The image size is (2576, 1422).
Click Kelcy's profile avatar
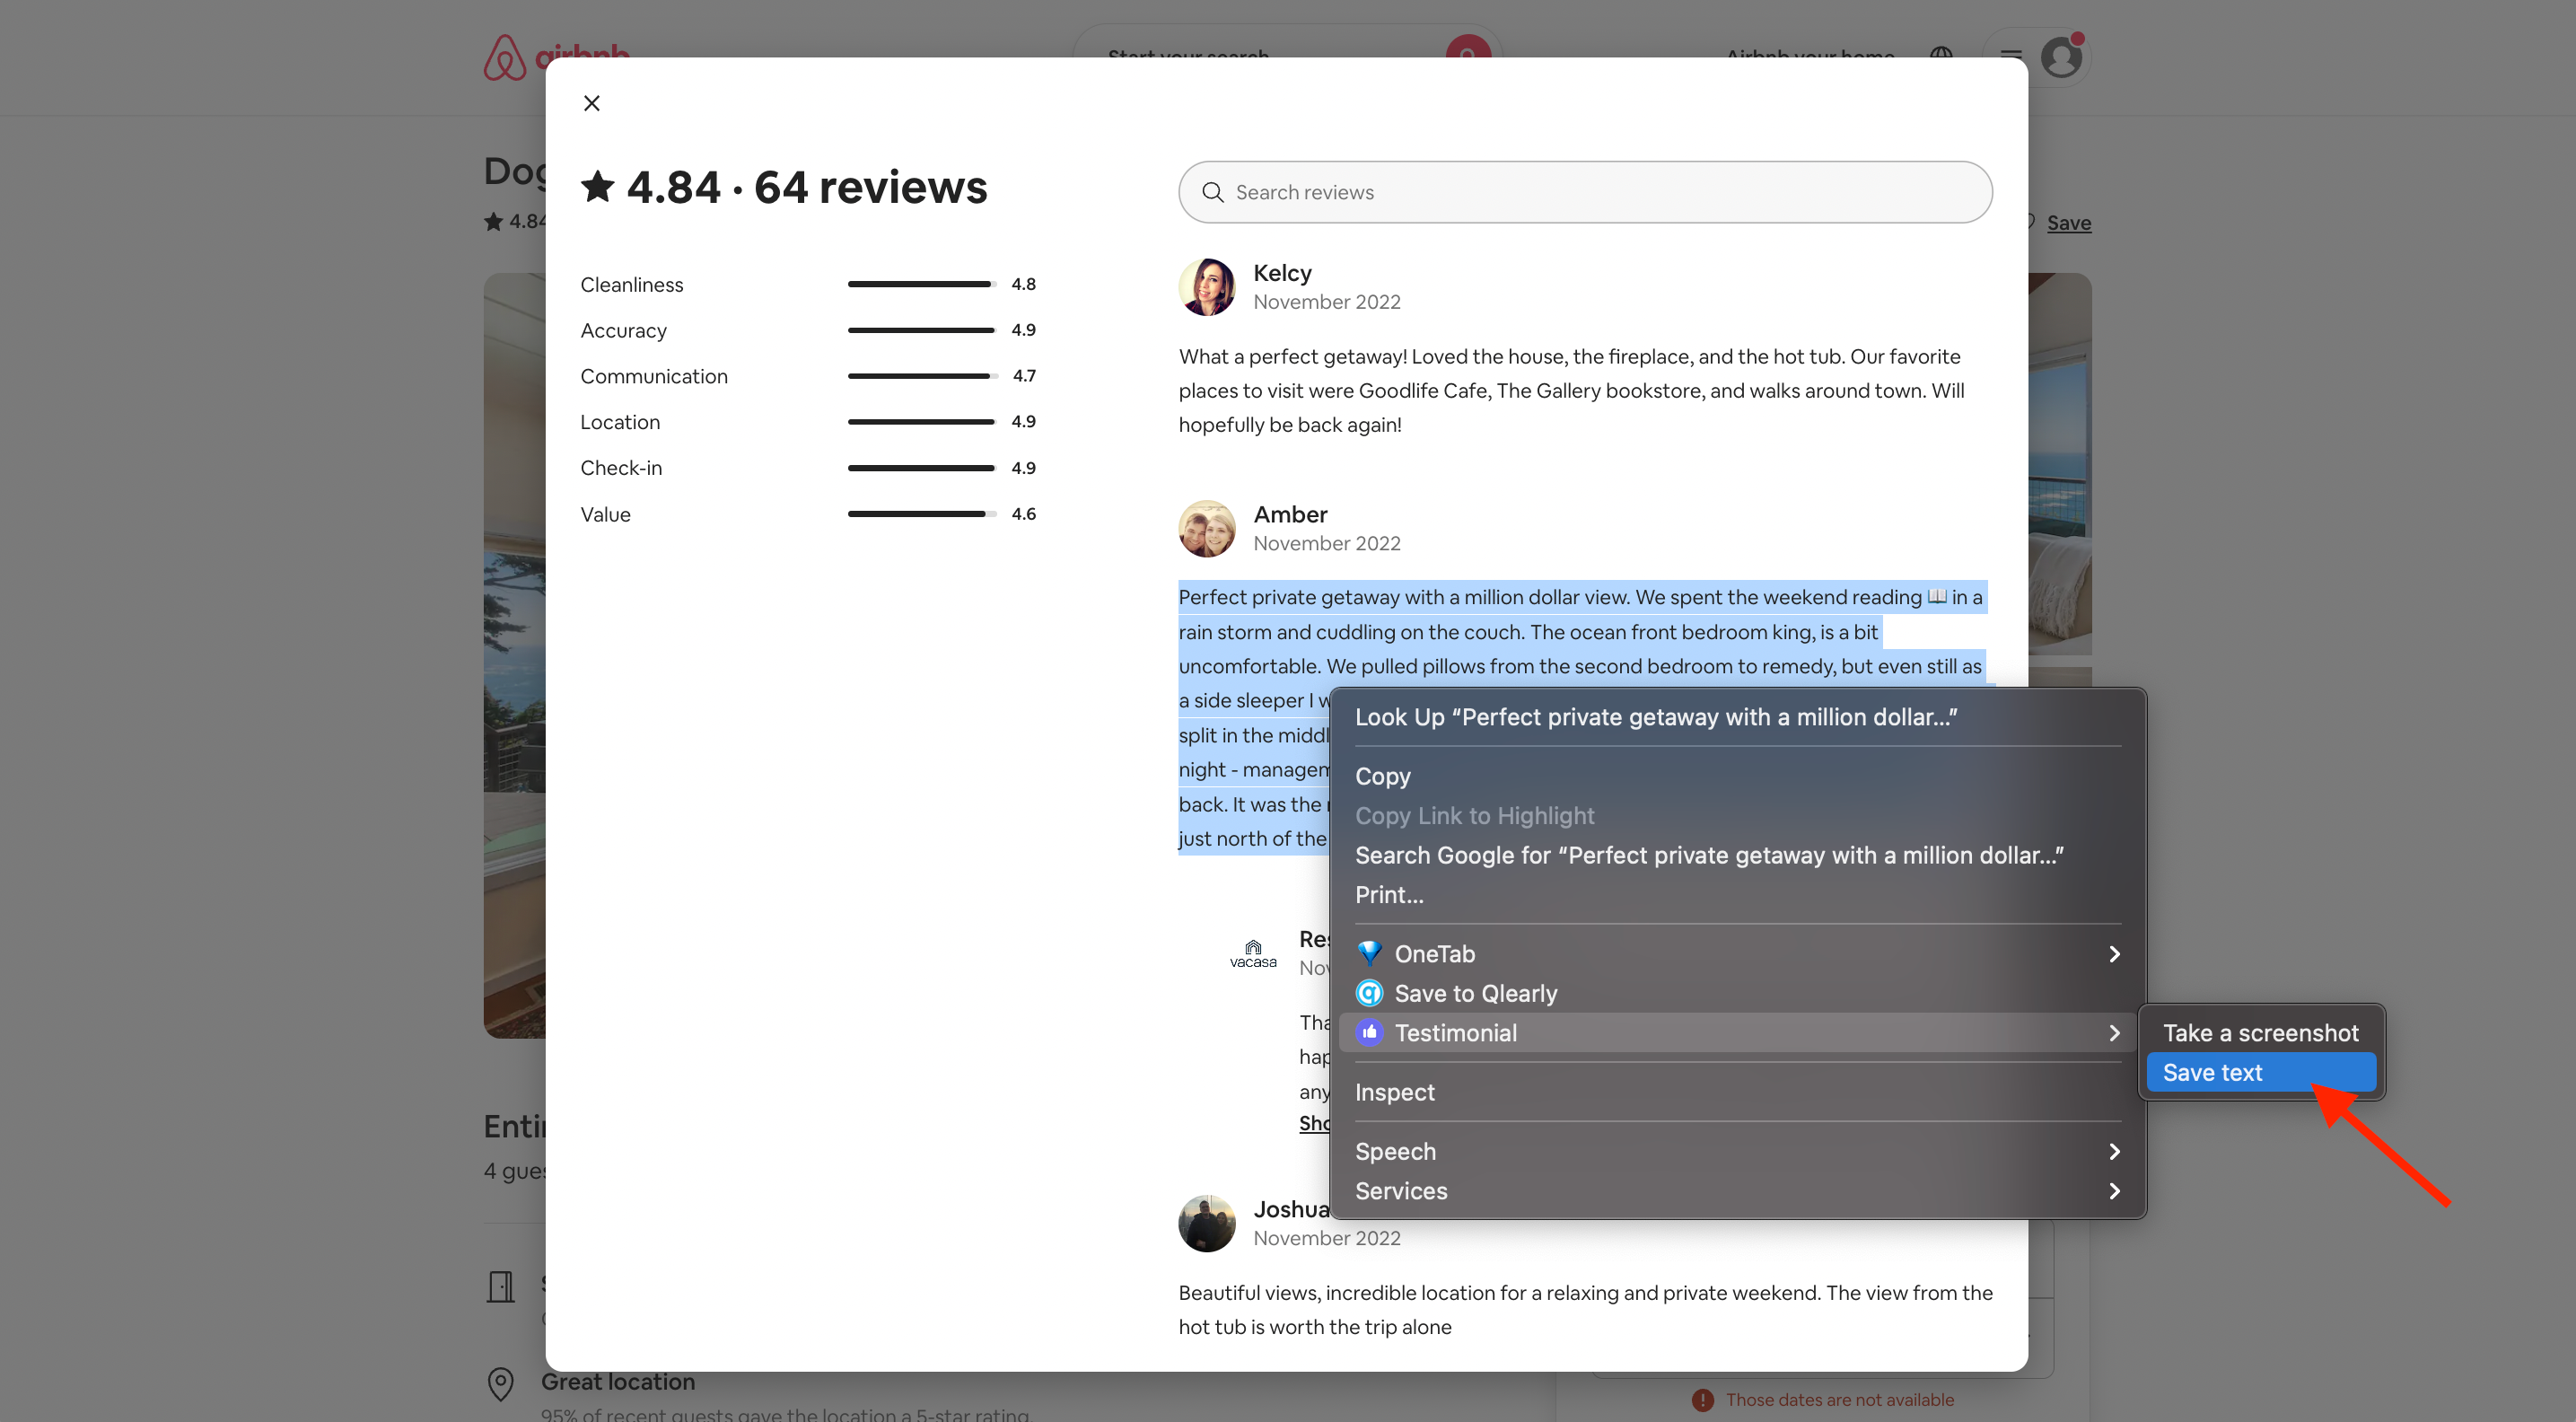(1206, 287)
